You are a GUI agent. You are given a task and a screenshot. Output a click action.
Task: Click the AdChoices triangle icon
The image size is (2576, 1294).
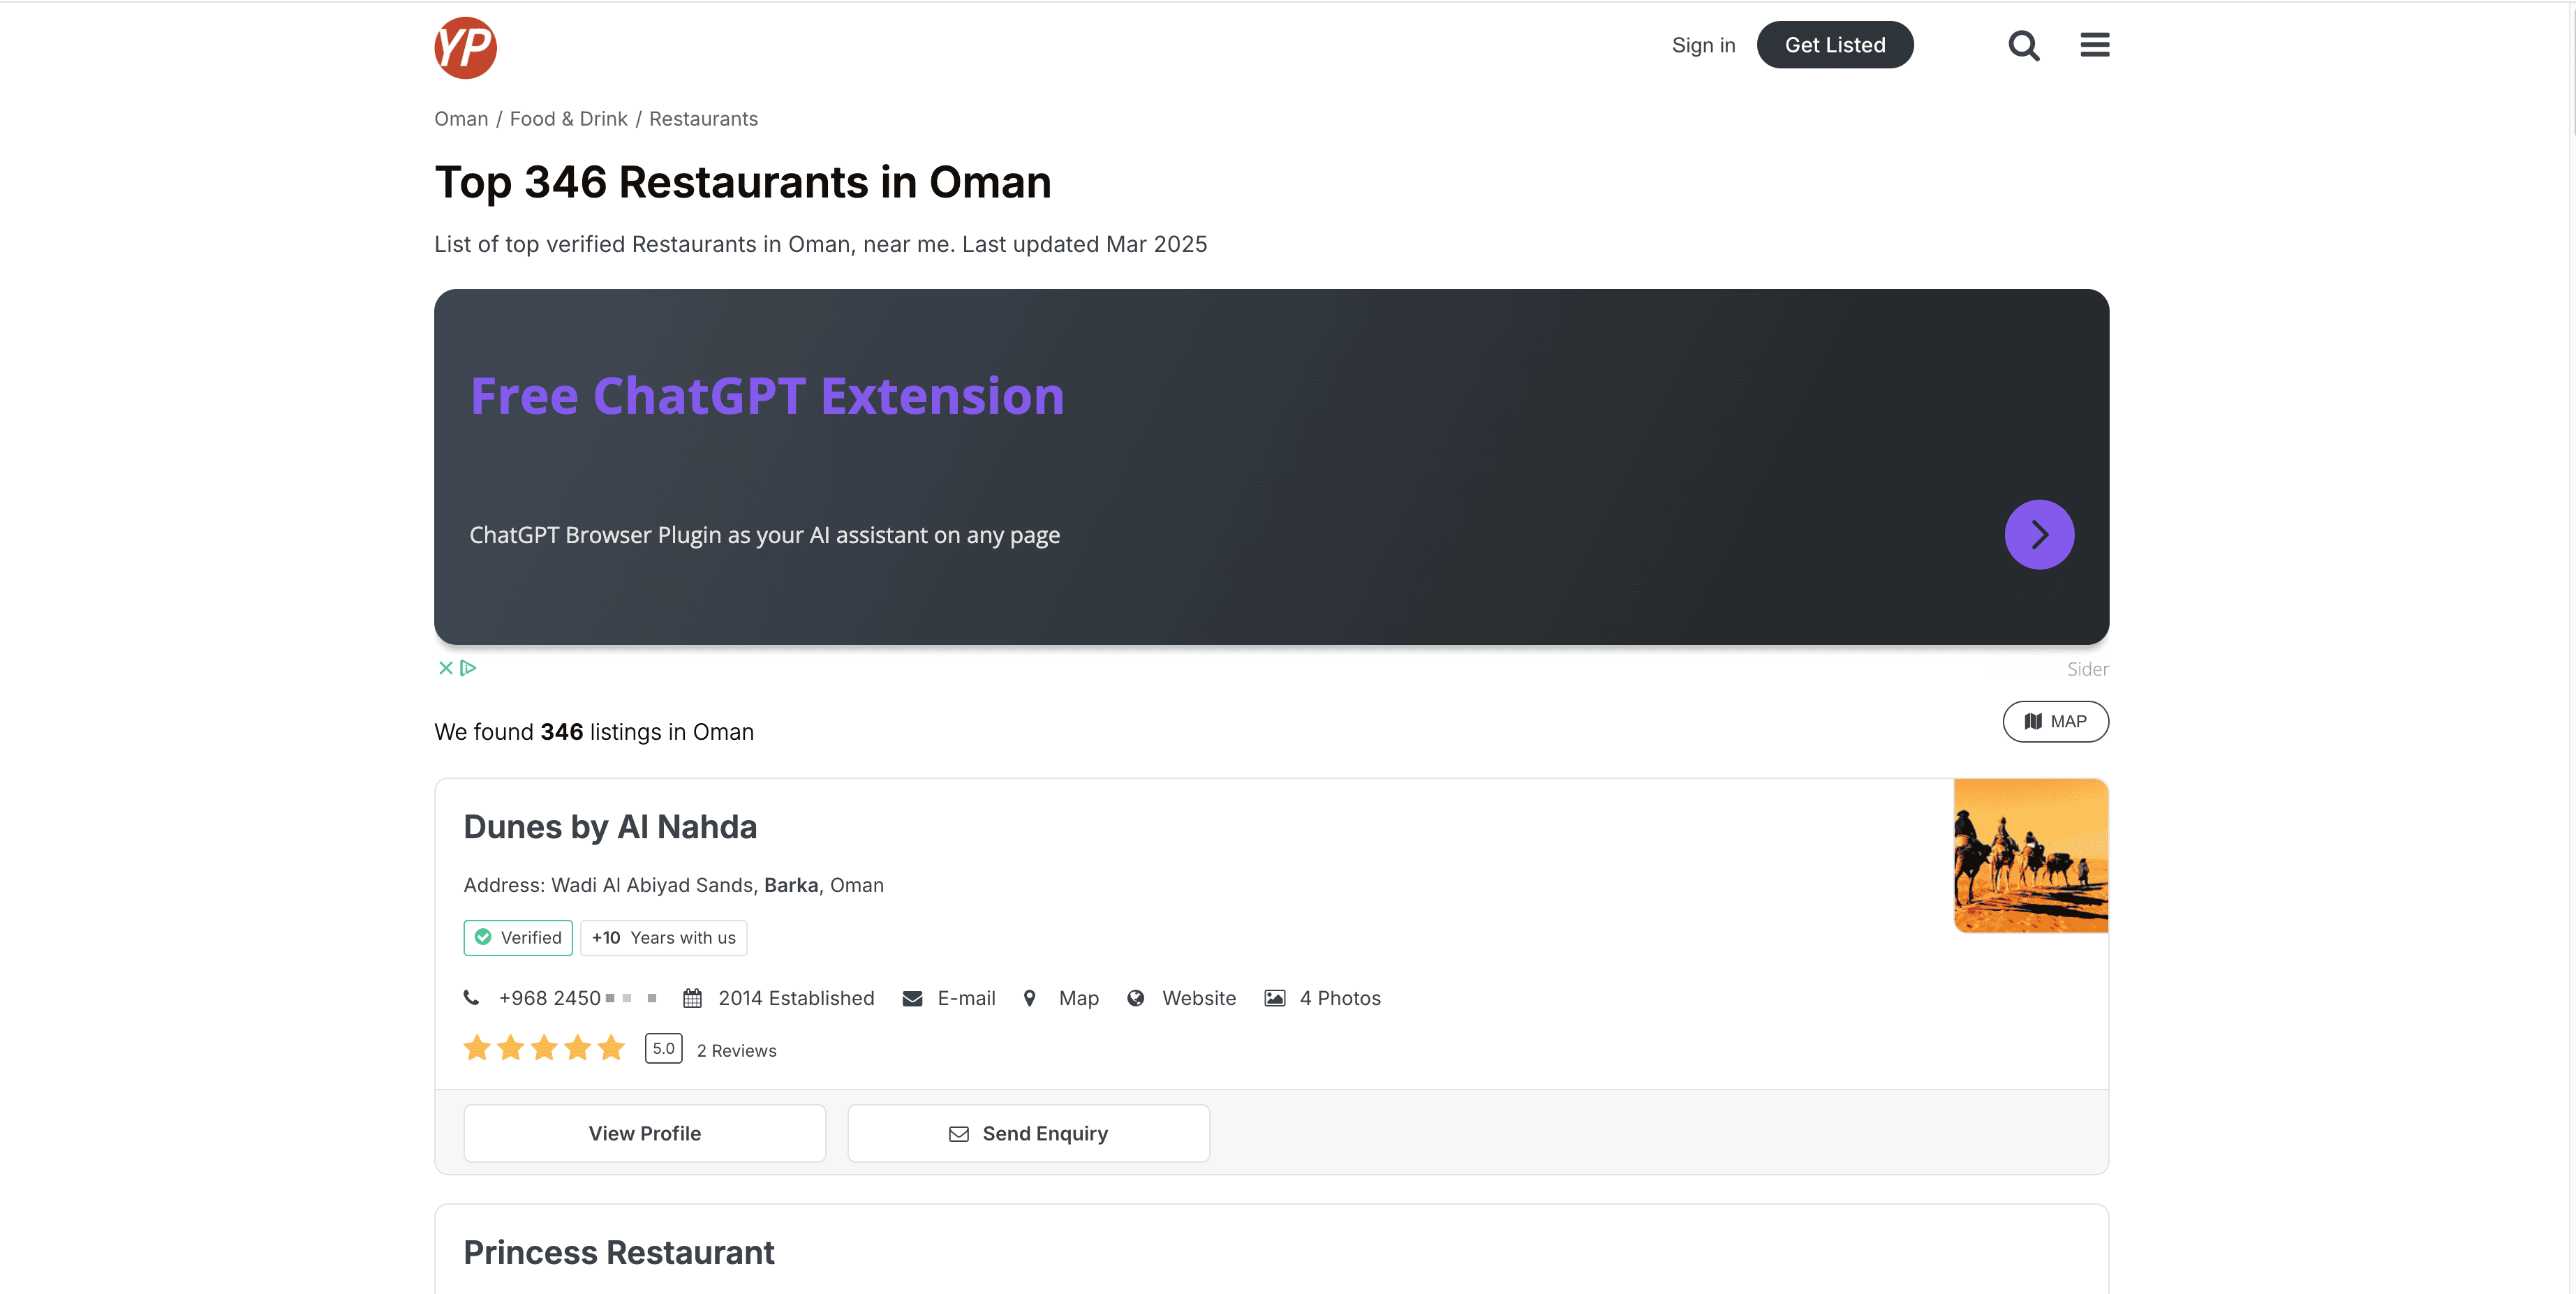pyautogui.click(x=468, y=668)
